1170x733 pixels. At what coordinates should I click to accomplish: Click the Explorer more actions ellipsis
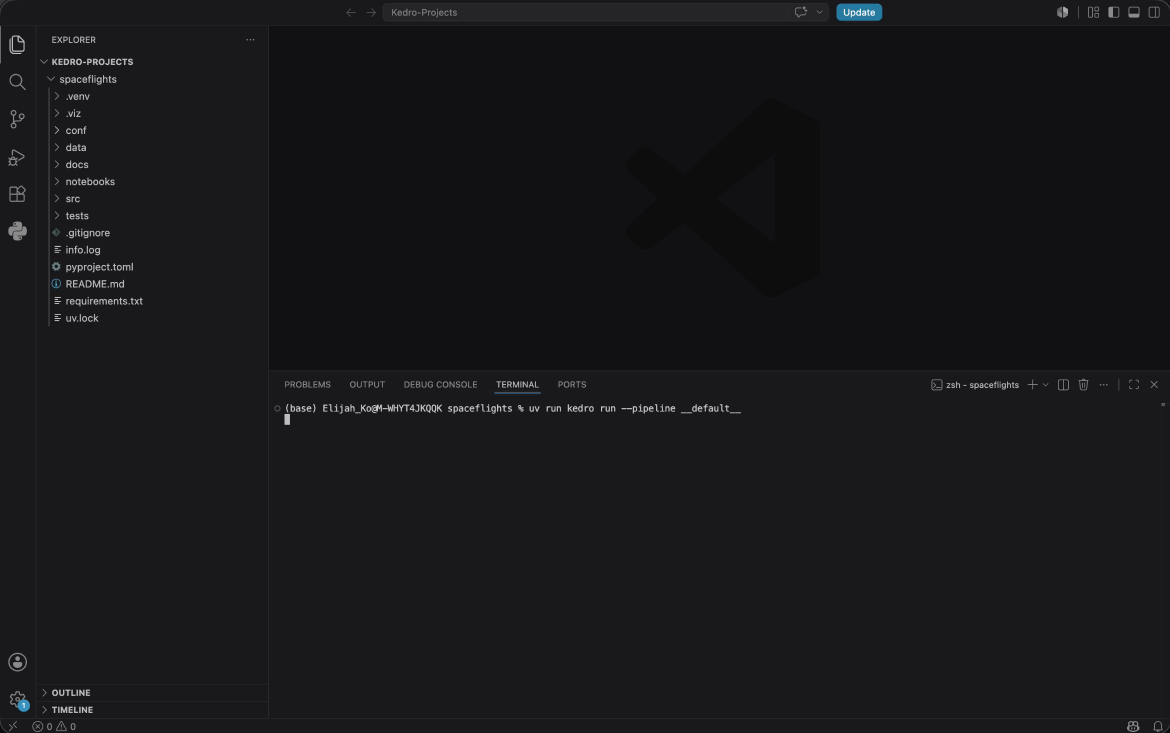pos(250,40)
